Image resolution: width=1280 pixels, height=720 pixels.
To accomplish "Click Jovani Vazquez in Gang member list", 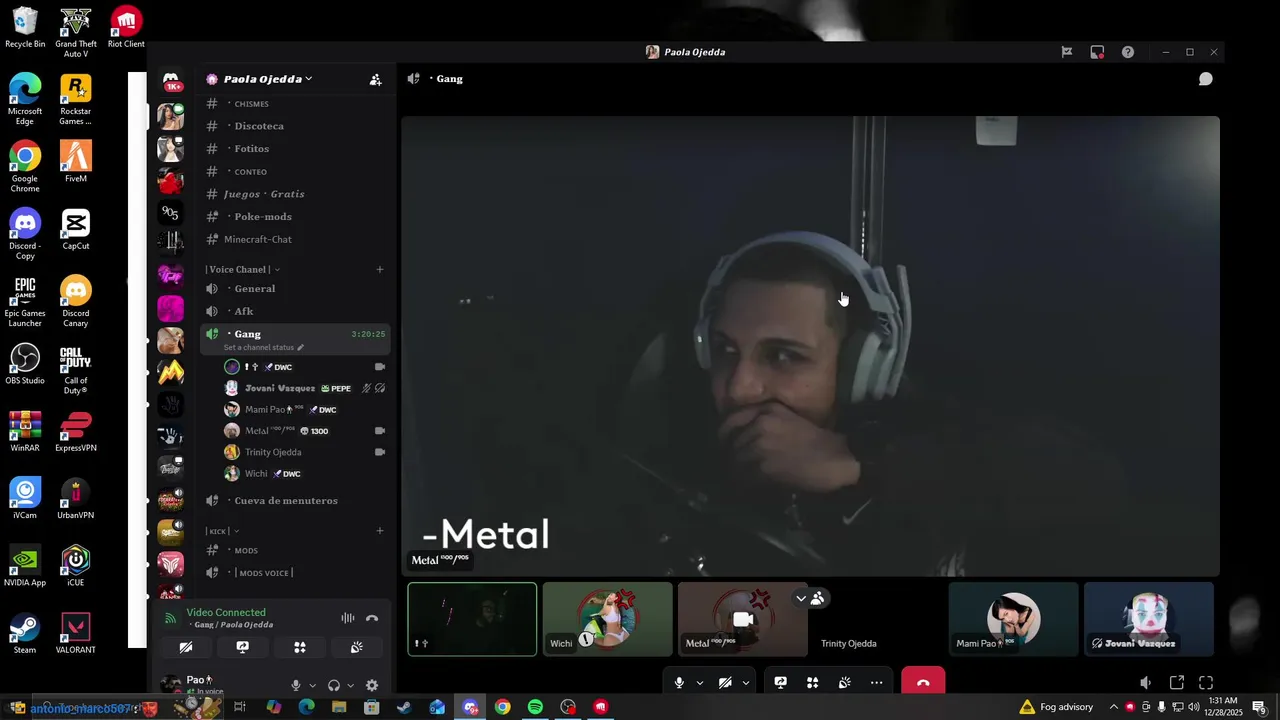I will tap(305, 388).
